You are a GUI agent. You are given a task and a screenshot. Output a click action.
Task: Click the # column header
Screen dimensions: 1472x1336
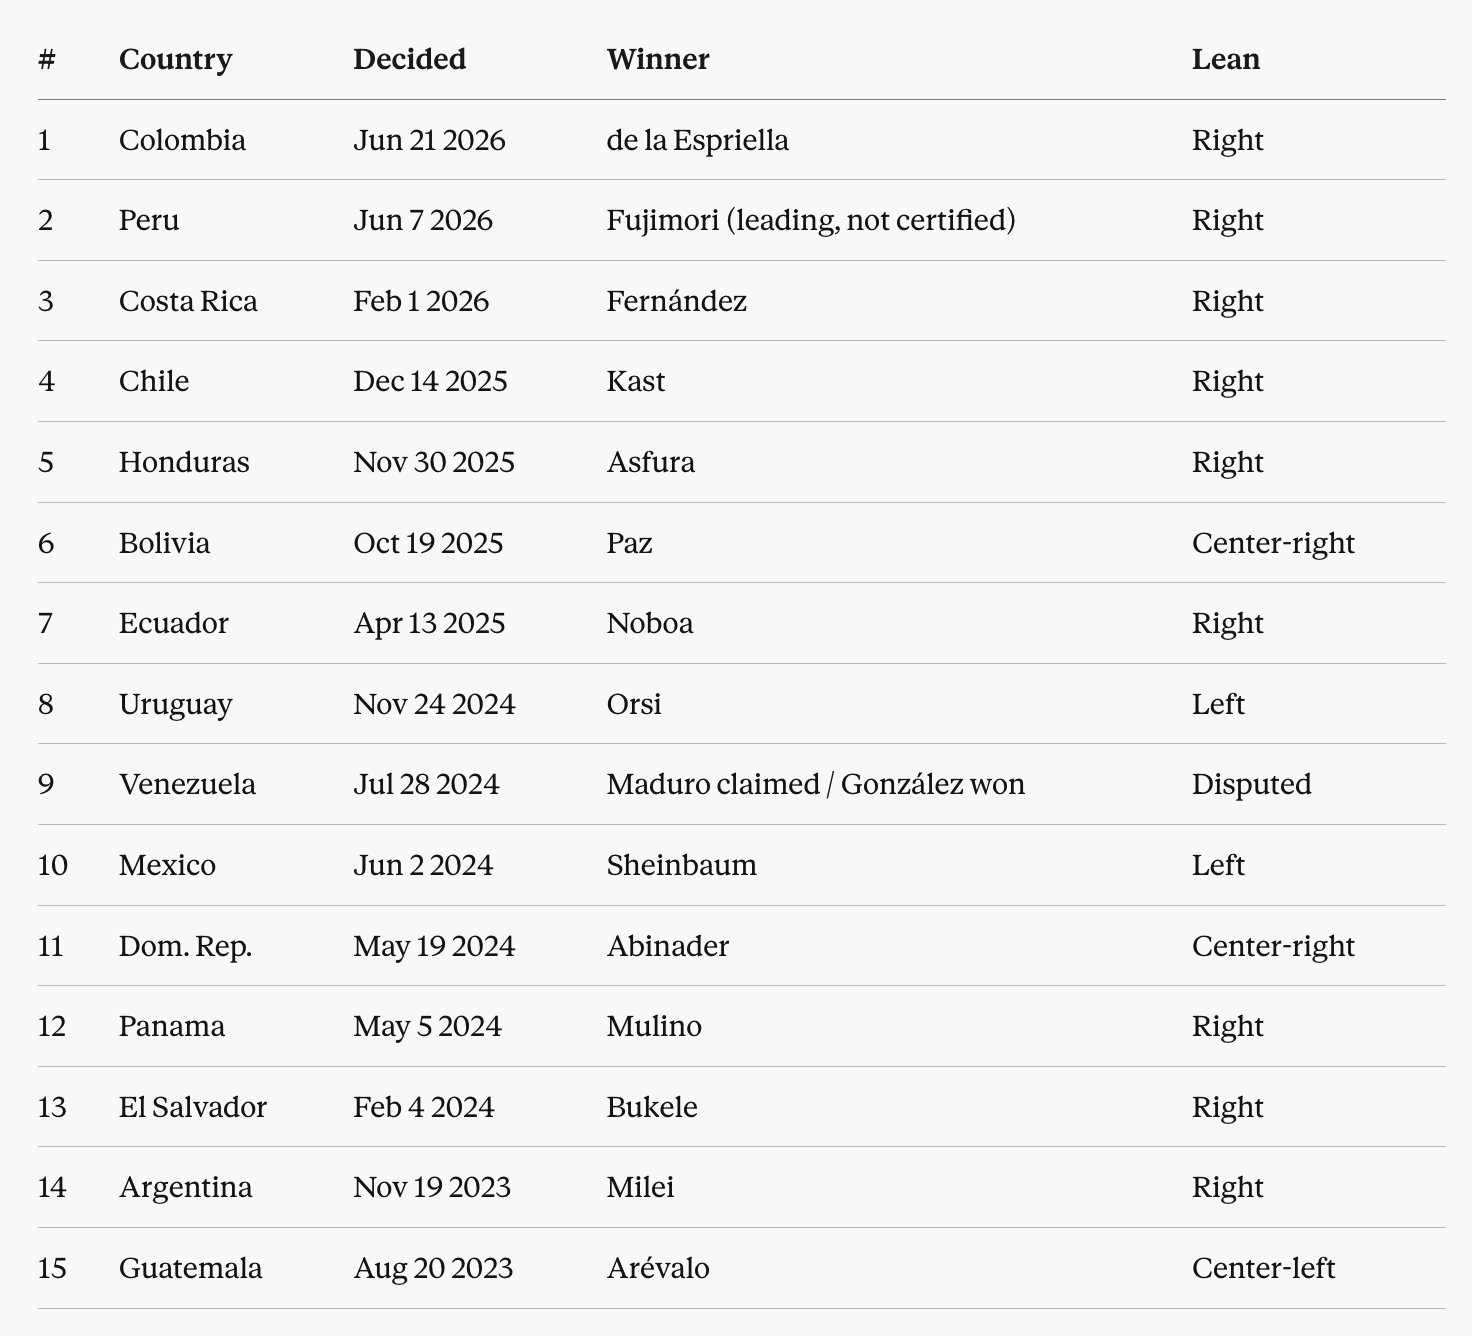[x=46, y=59]
